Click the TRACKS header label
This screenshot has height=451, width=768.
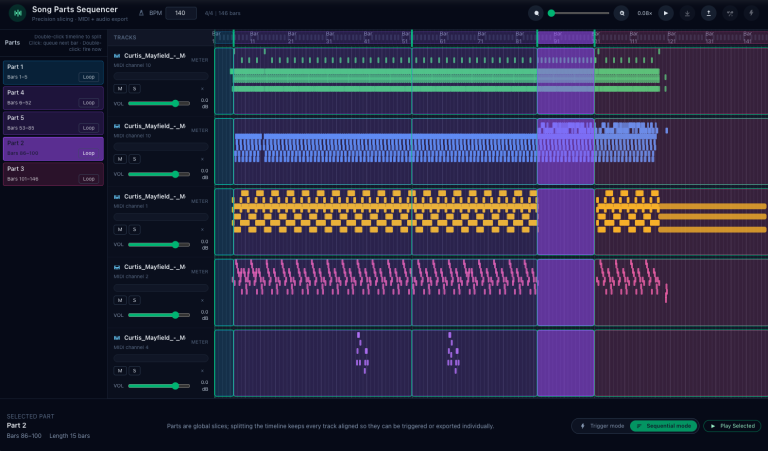[x=125, y=37]
